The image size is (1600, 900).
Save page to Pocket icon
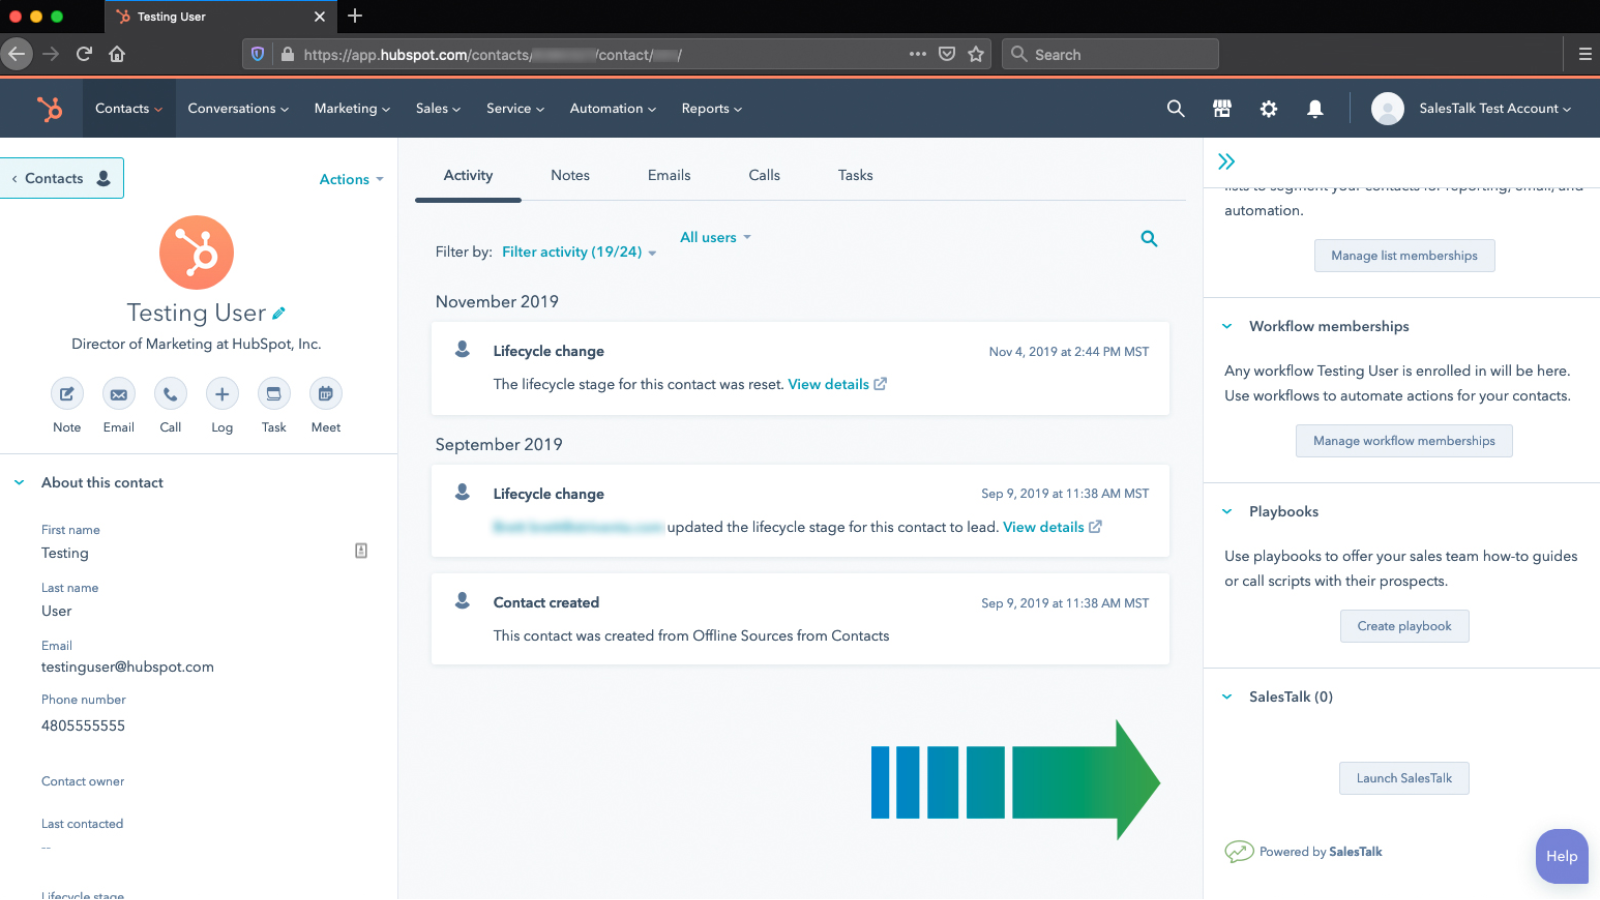[947, 54]
